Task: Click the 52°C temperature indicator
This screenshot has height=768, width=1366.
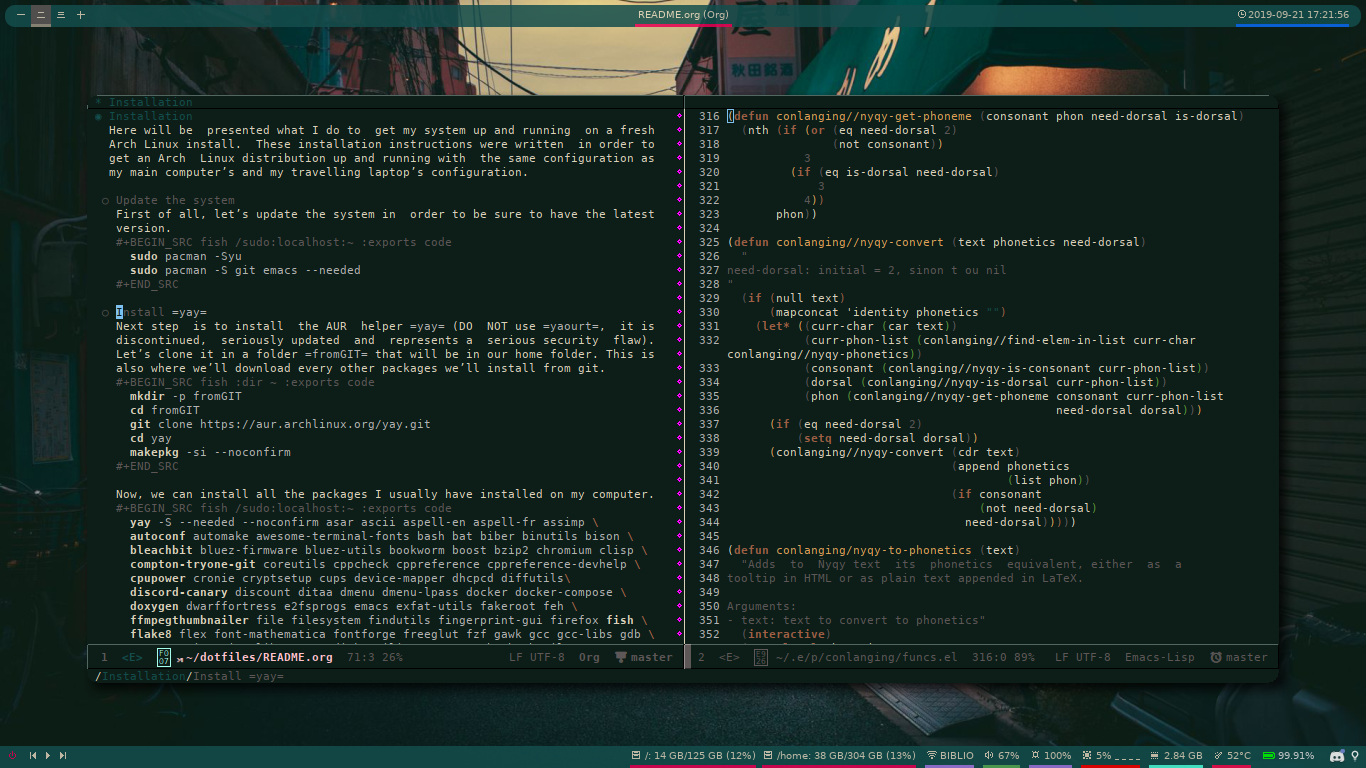Action: click(x=1232, y=755)
